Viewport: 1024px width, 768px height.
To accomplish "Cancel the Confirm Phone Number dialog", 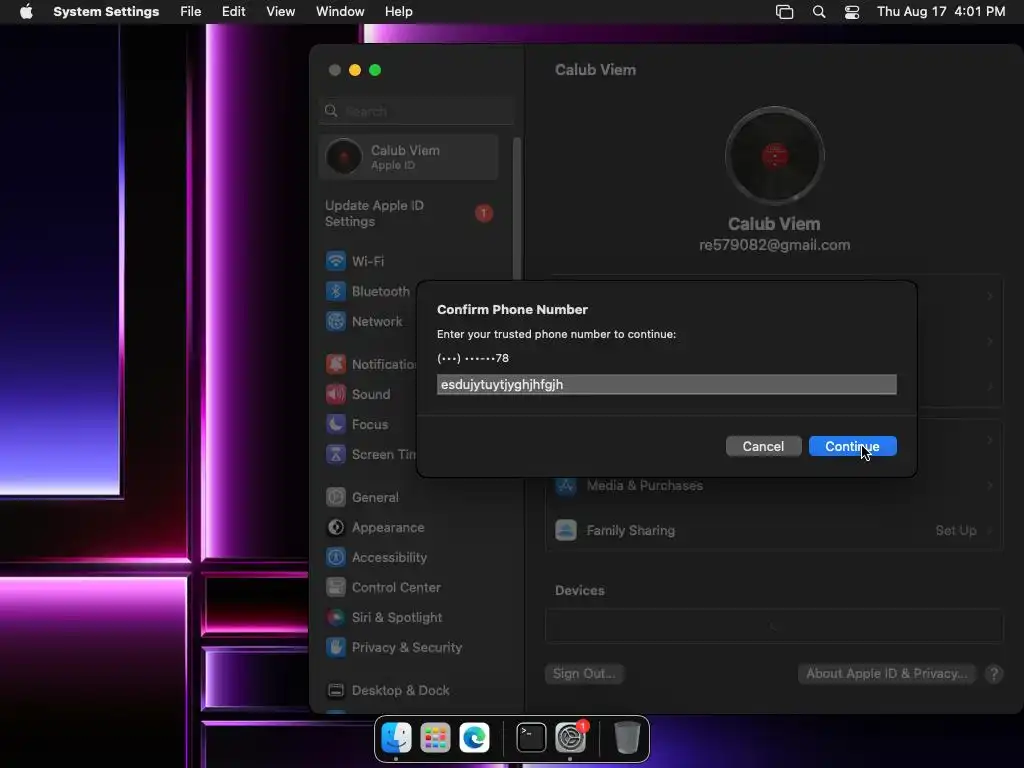I will coord(763,446).
